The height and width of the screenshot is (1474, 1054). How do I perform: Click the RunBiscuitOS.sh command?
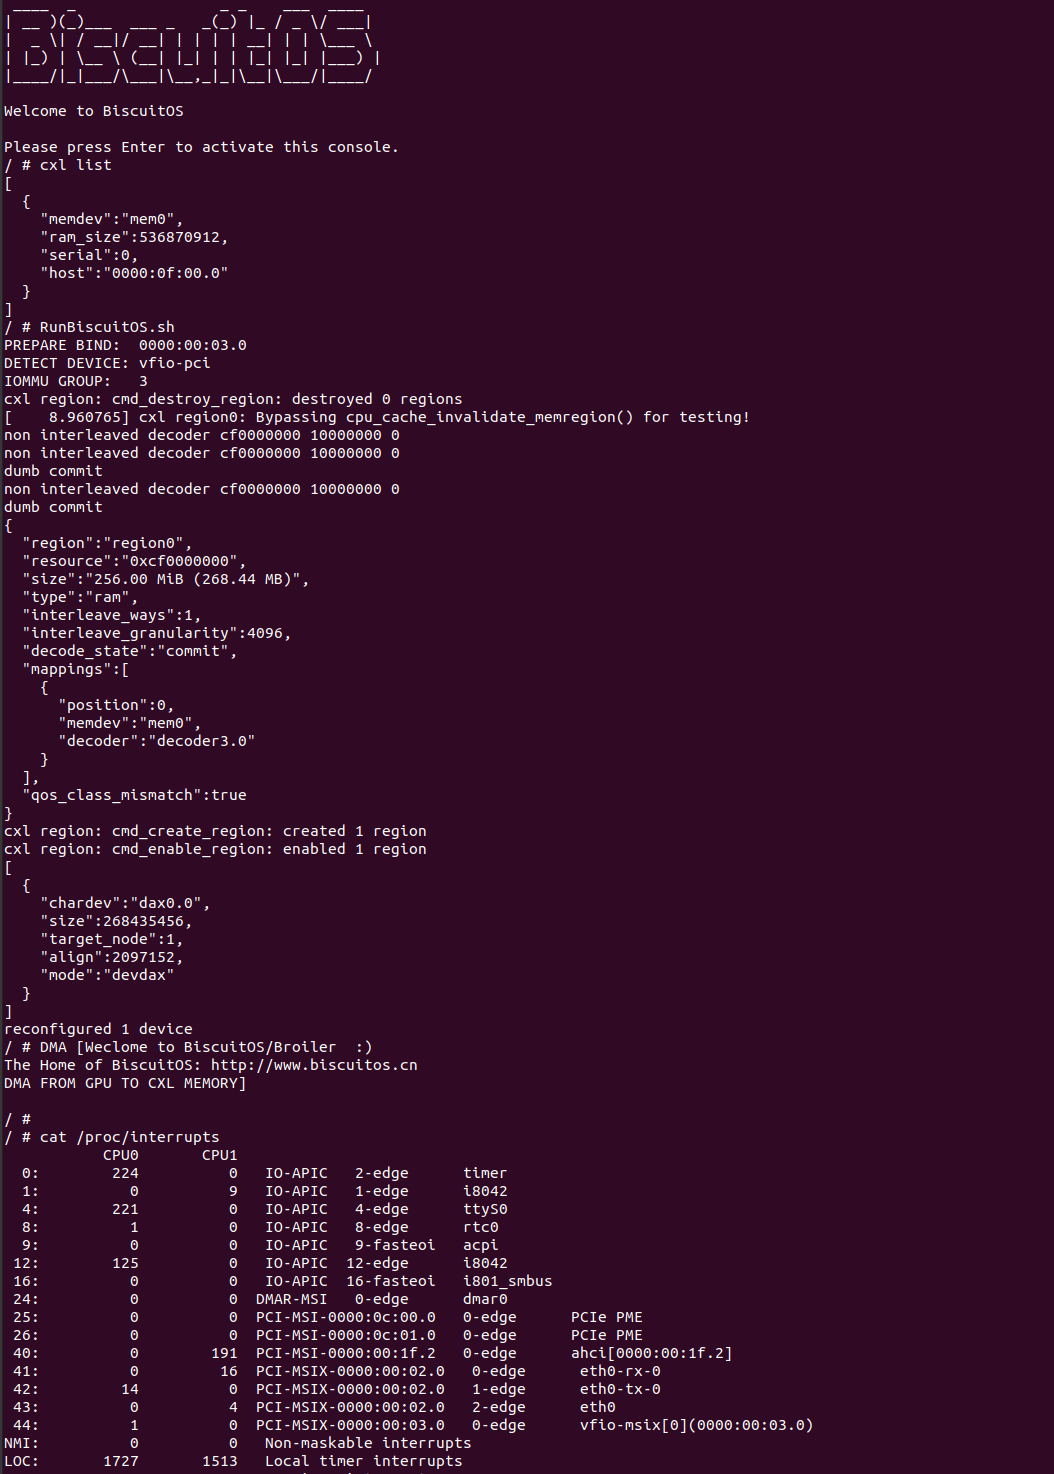pos(107,327)
